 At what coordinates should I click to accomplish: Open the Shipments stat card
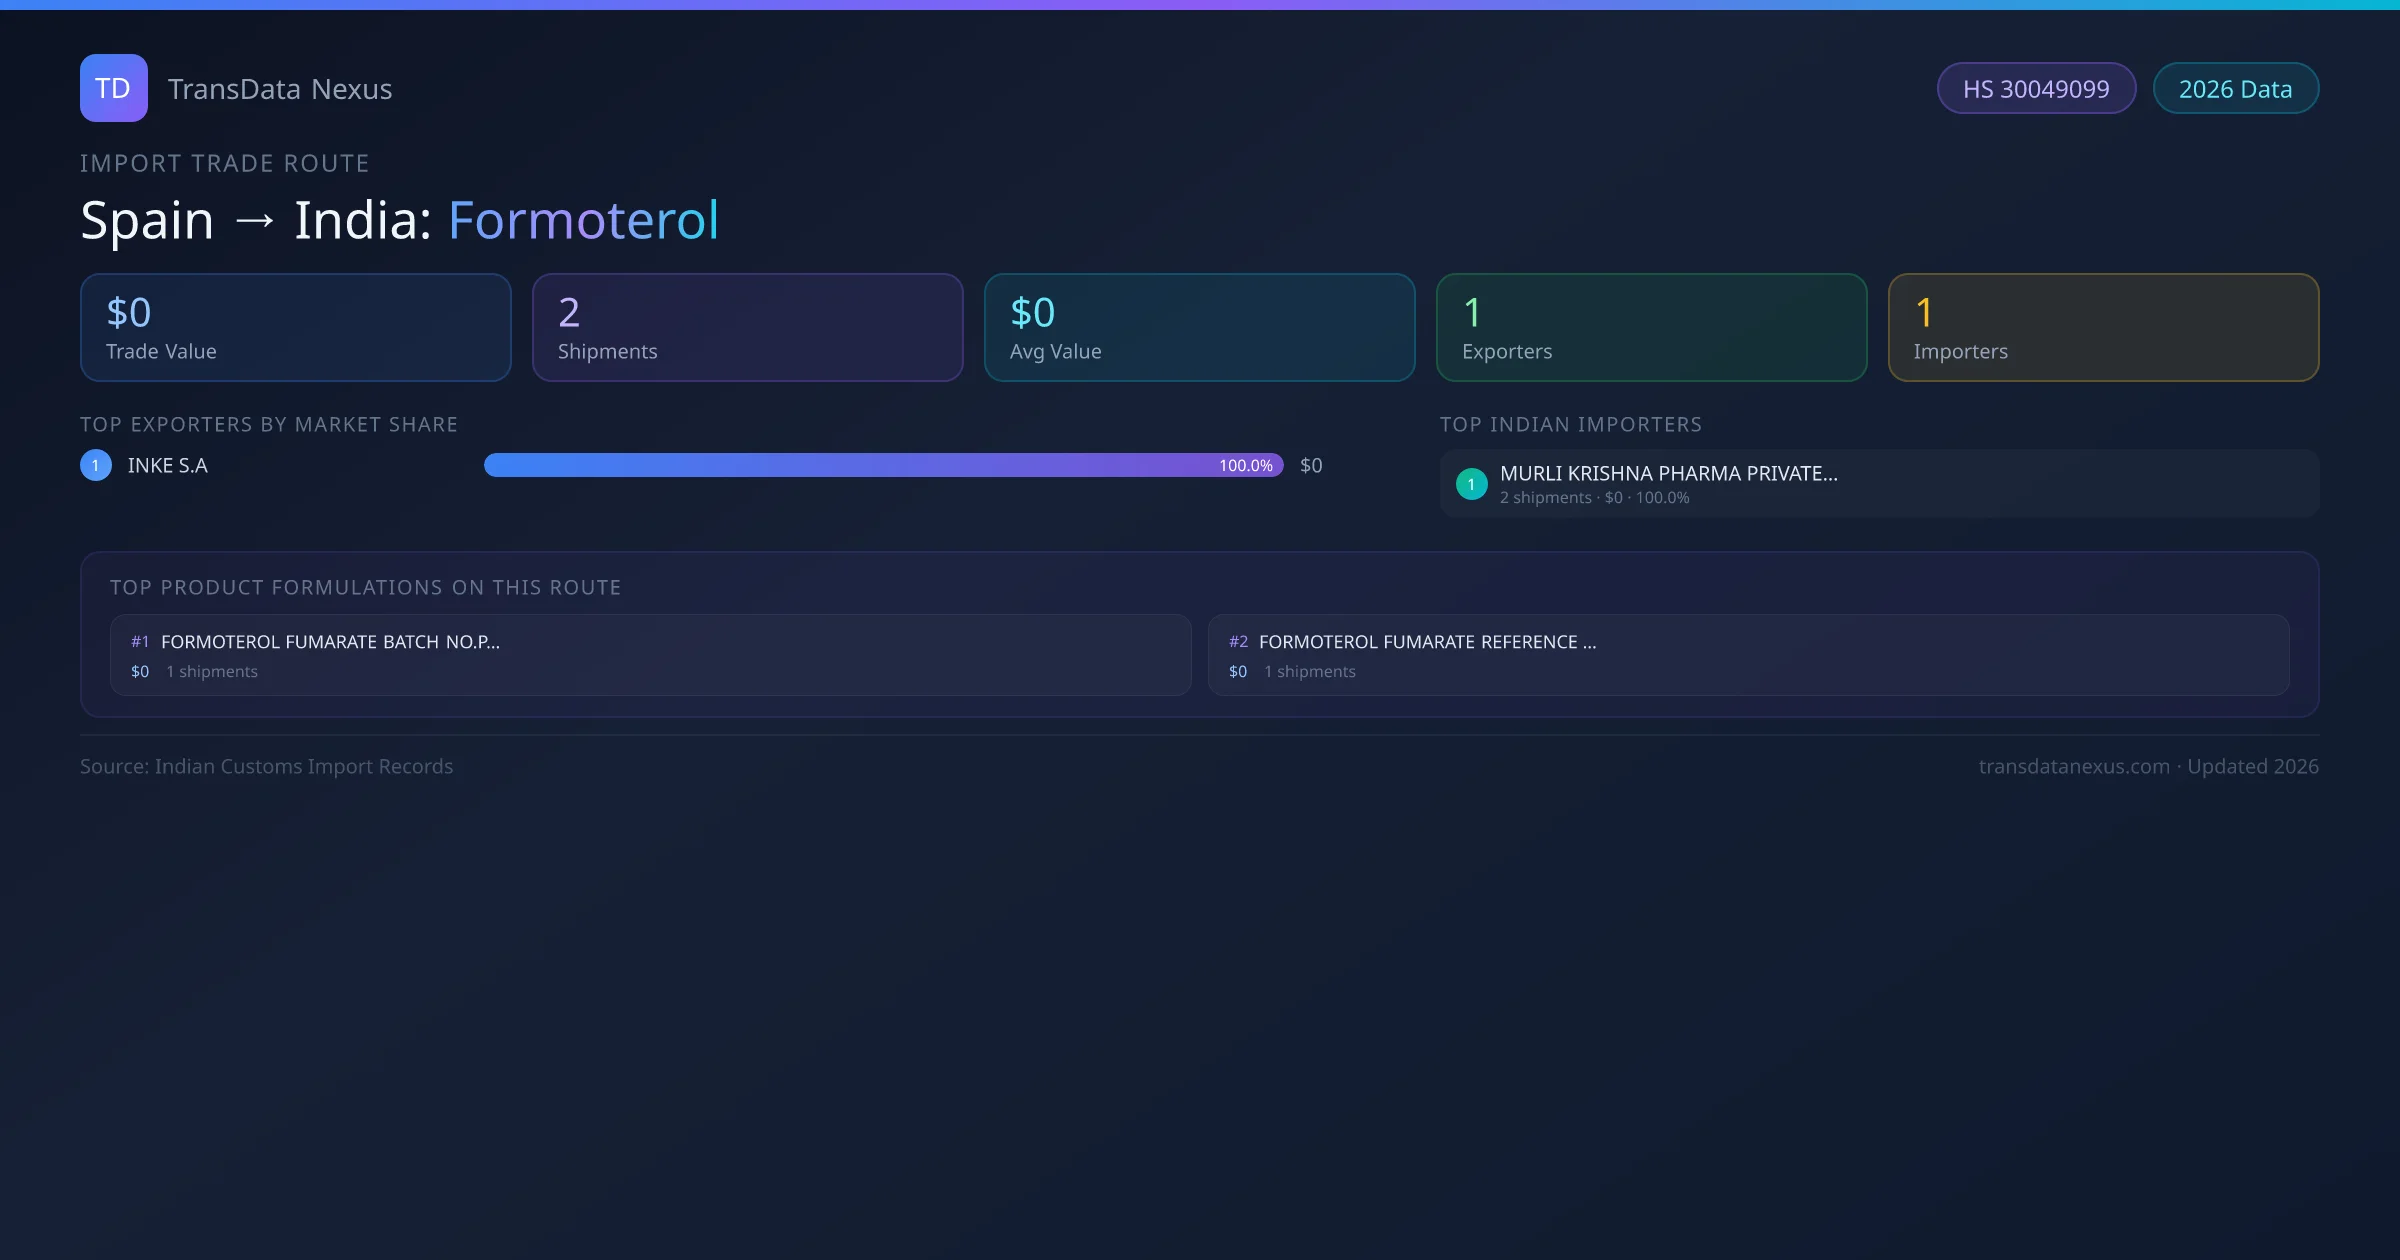tap(747, 328)
